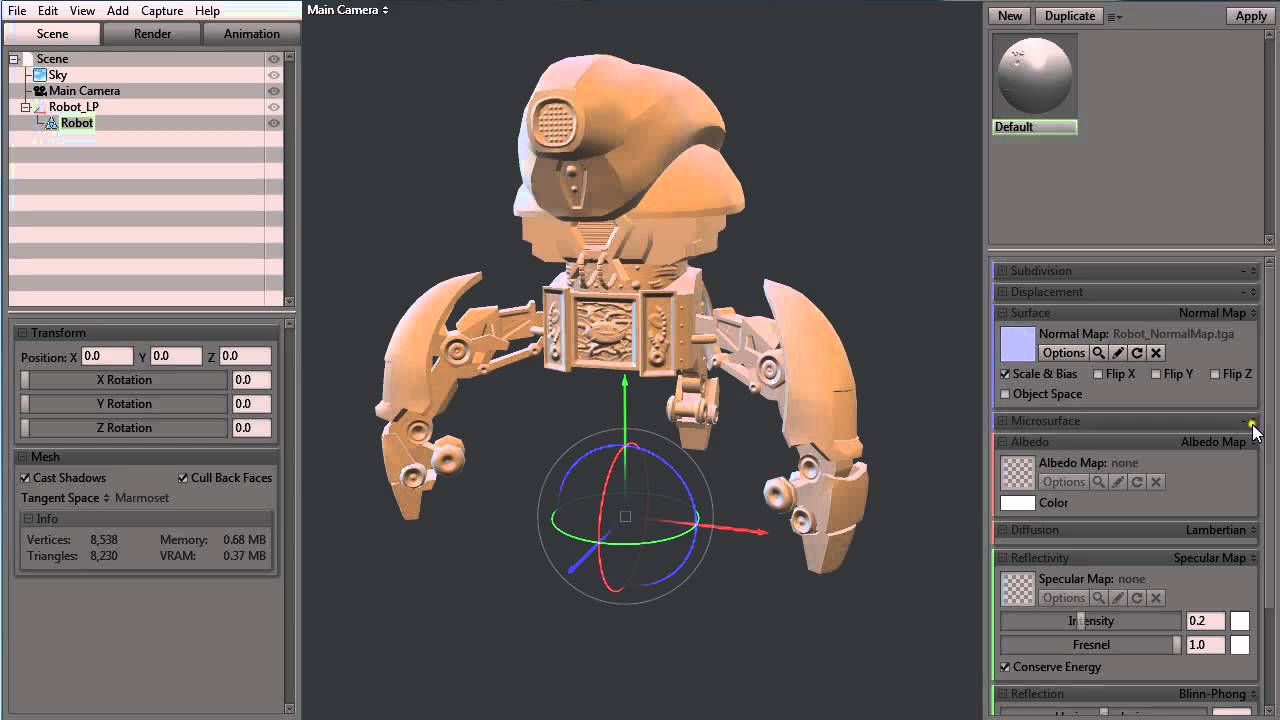Enable the Object Space checkbox
Screen dimensions: 1280x720
pyautogui.click(x=1005, y=394)
